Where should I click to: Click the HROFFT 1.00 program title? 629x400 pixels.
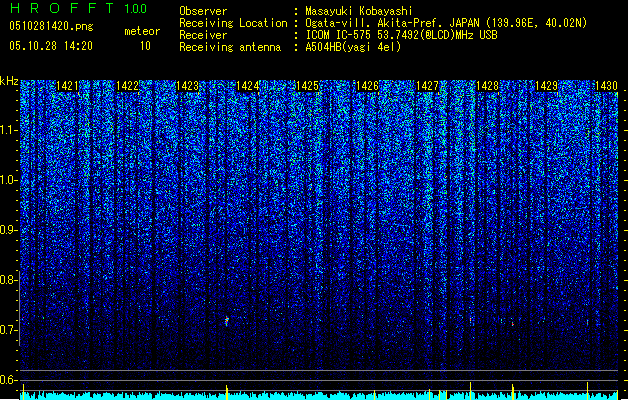(x=79, y=8)
